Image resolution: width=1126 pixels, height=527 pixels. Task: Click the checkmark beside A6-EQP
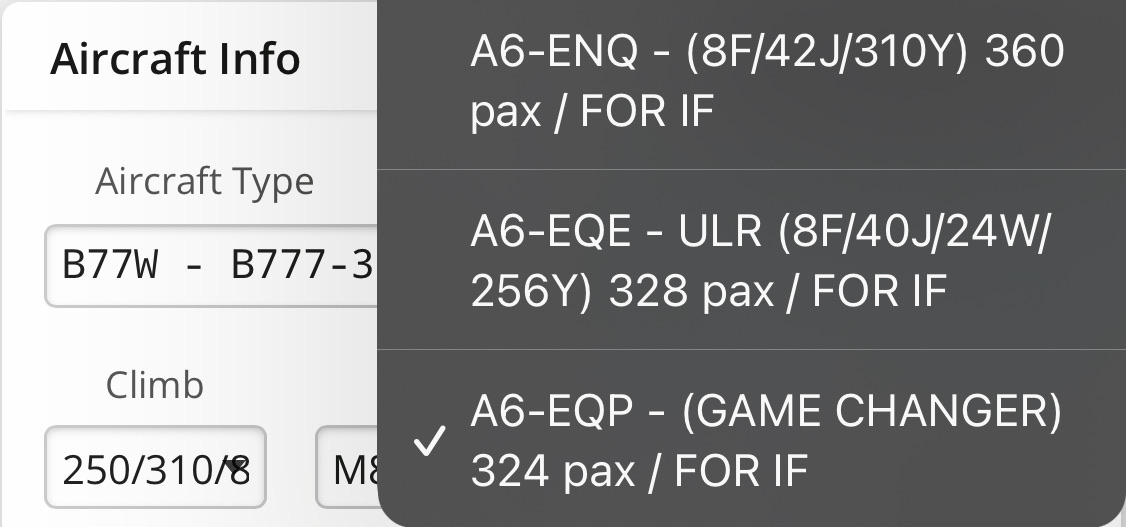click(x=427, y=441)
